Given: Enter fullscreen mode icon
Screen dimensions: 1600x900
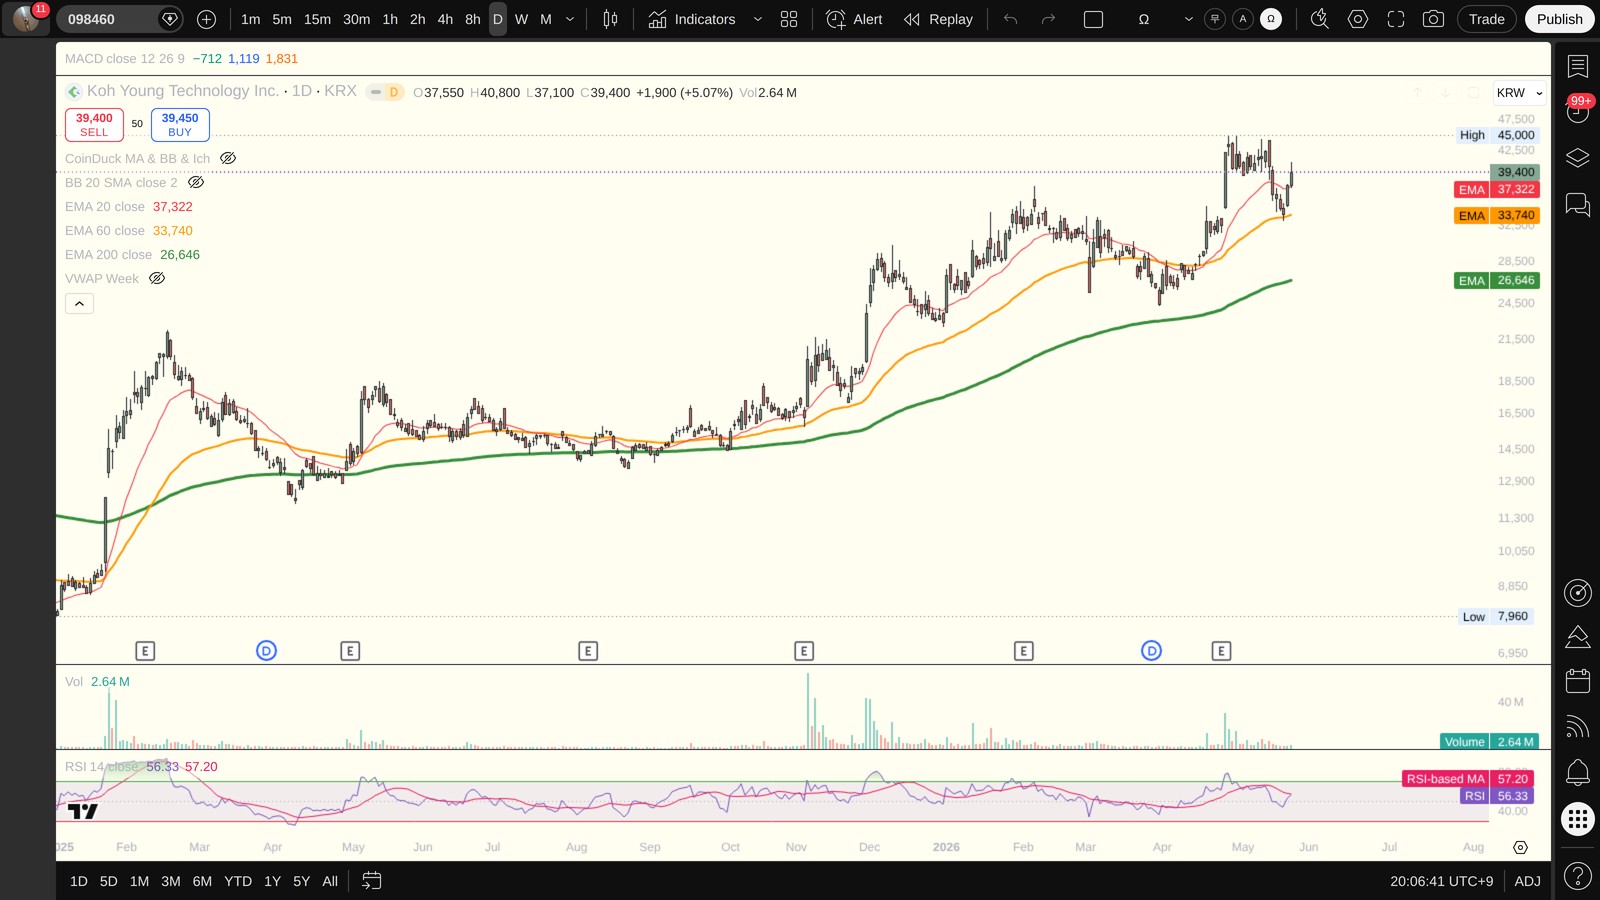Looking at the screenshot, I should click(x=1396, y=19).
